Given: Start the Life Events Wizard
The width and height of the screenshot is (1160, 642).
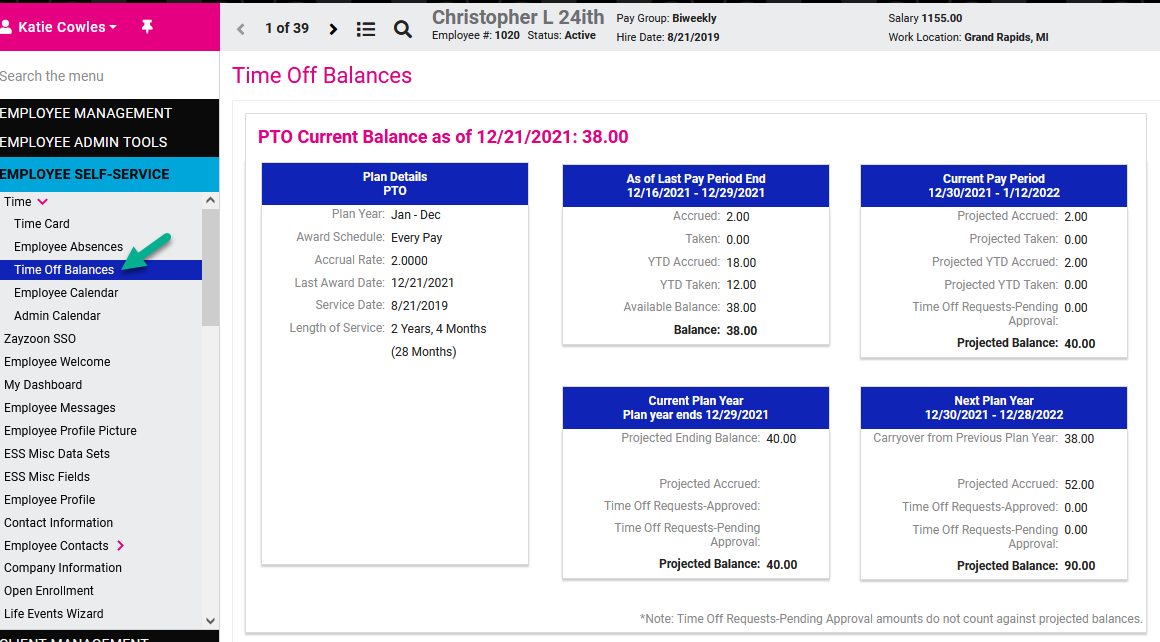Looking at the screenshot, I should tap(55, 613).
